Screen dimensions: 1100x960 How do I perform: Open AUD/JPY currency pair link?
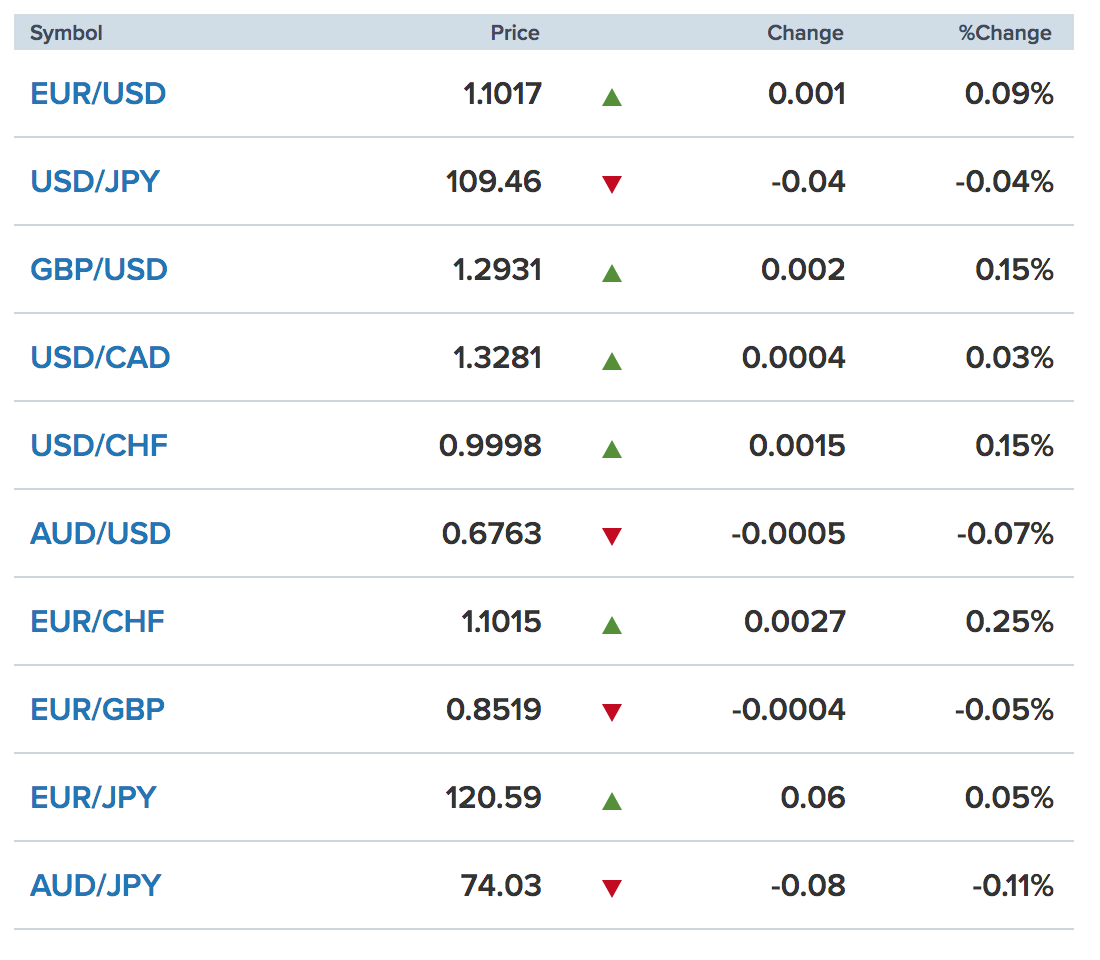95,886
